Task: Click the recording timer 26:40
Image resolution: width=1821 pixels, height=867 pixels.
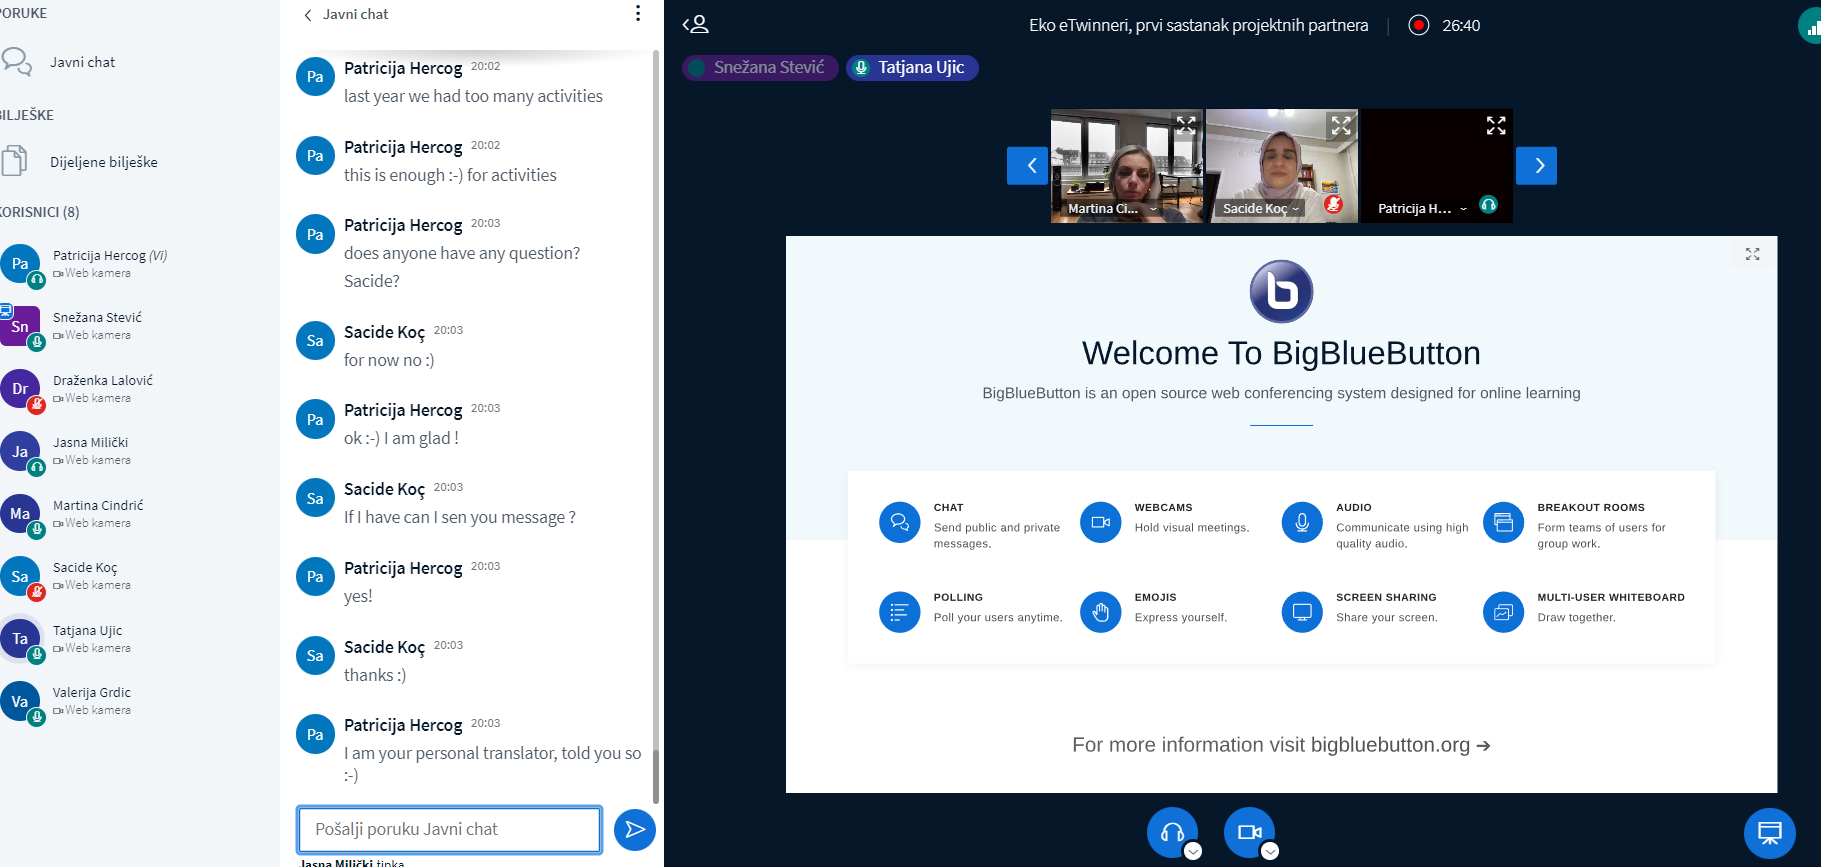Action: pyautogui.click(x=1461, y=25)
